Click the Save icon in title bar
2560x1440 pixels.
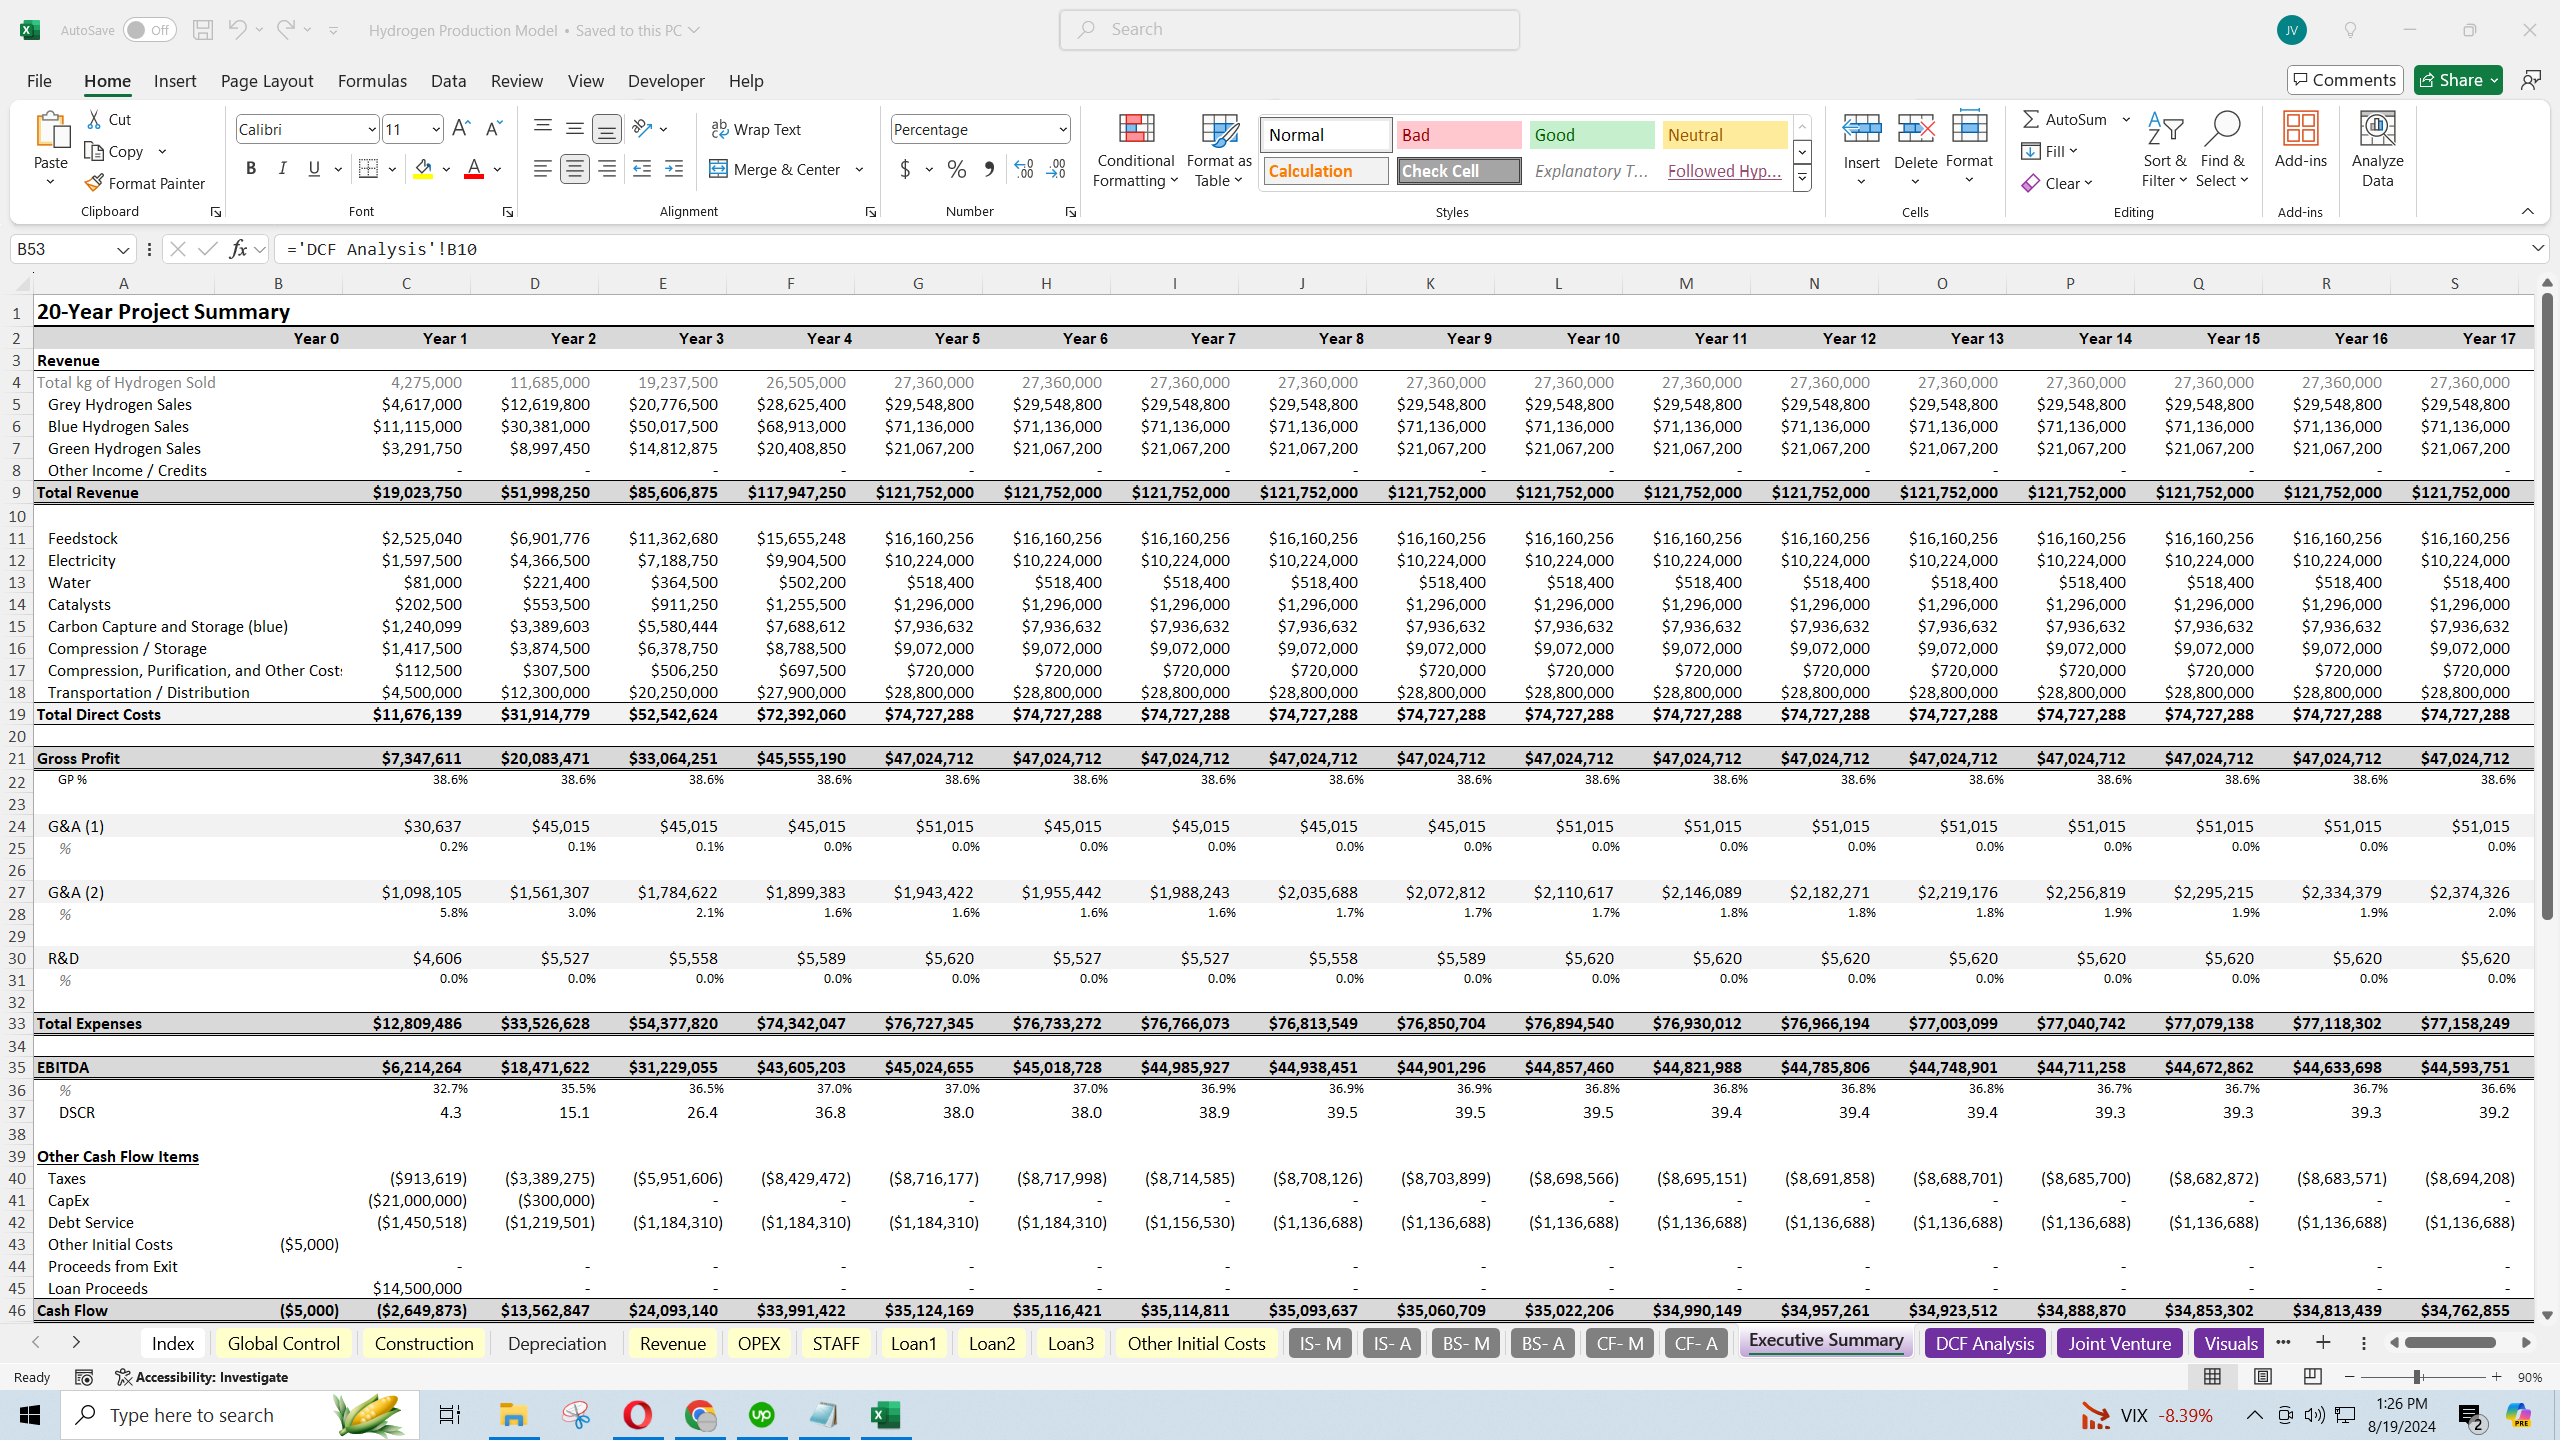(x=203, y=30)
